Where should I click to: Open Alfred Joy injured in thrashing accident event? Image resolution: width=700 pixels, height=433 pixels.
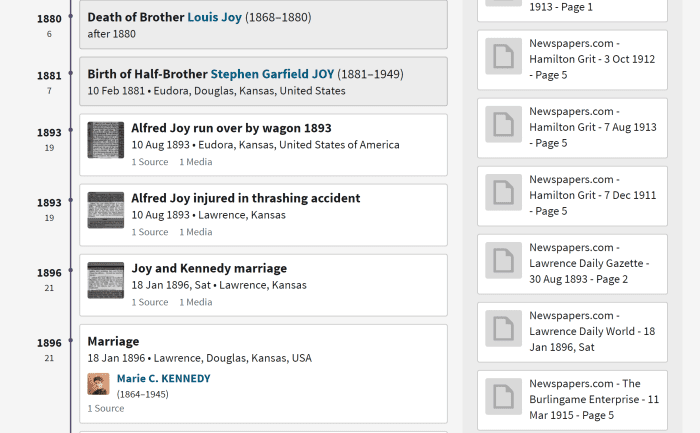click(x=246, y=198)
